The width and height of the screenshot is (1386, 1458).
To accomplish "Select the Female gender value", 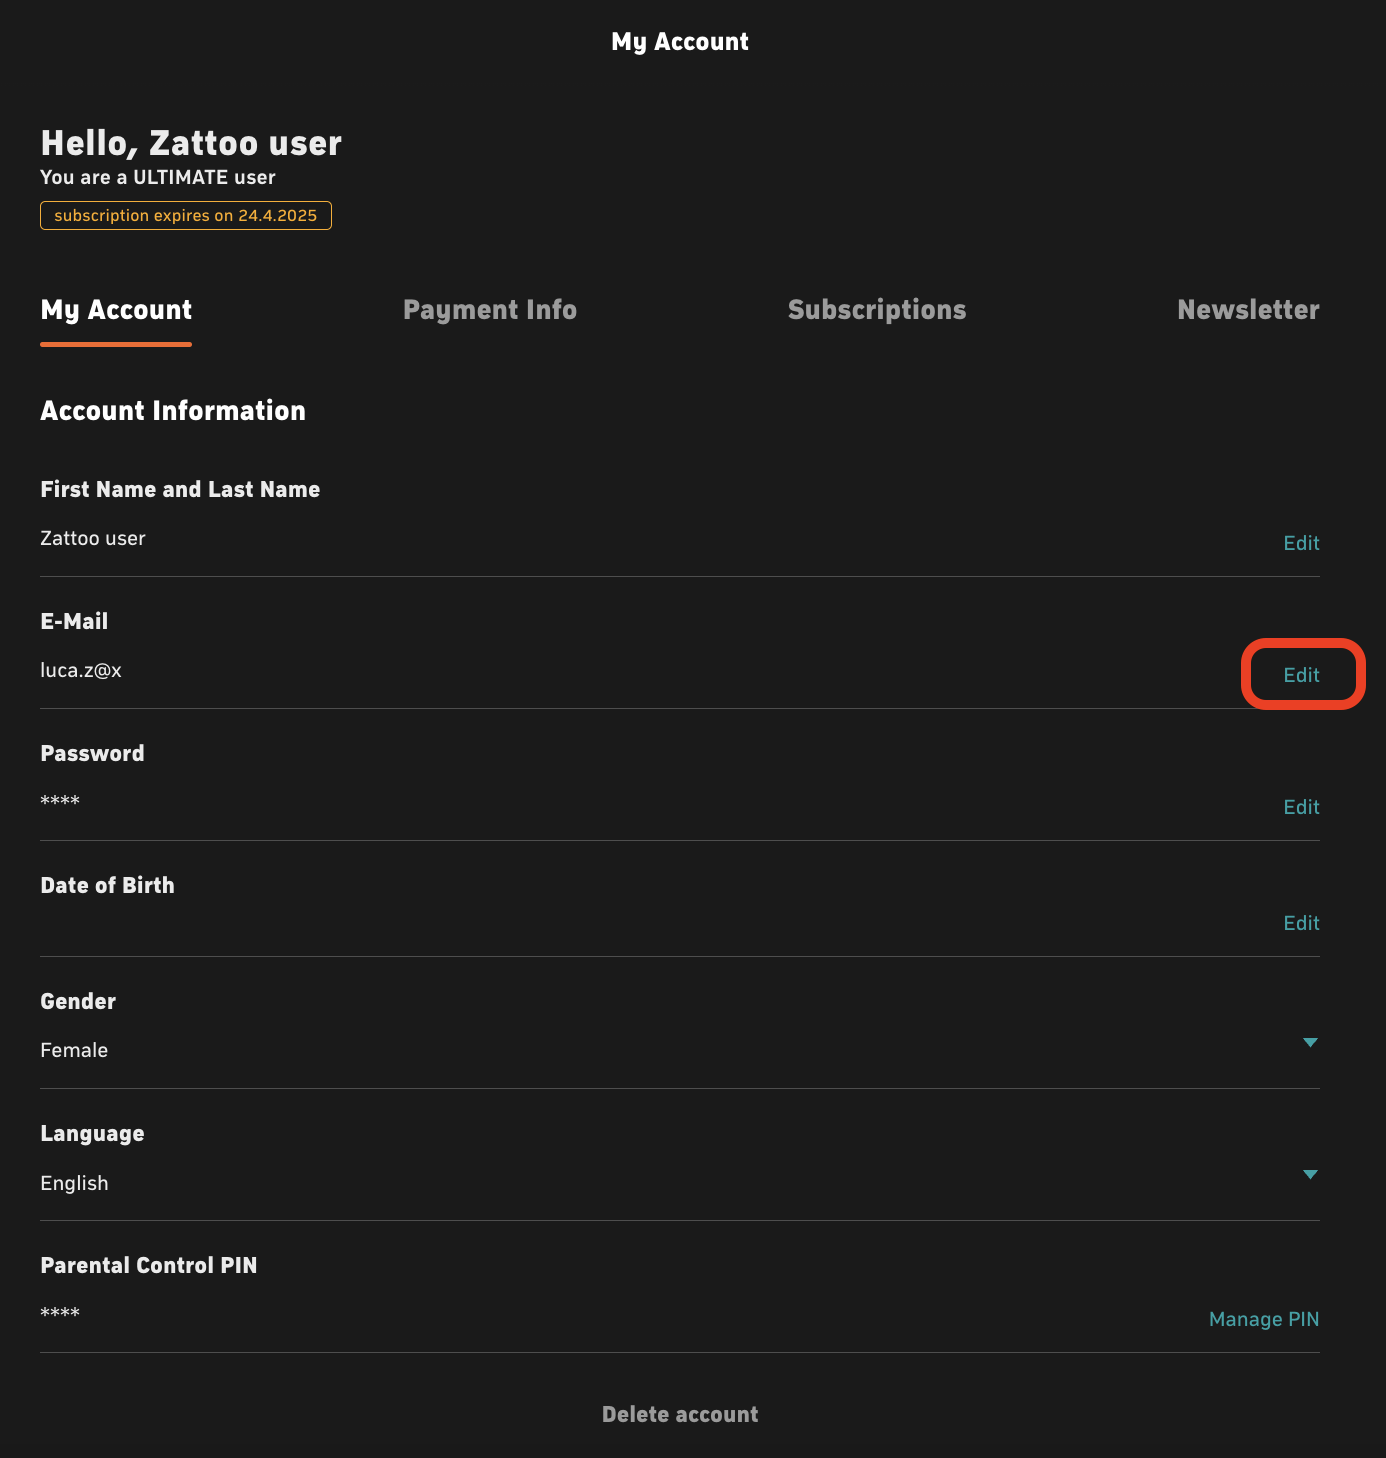I will [x=74, y=1050].
